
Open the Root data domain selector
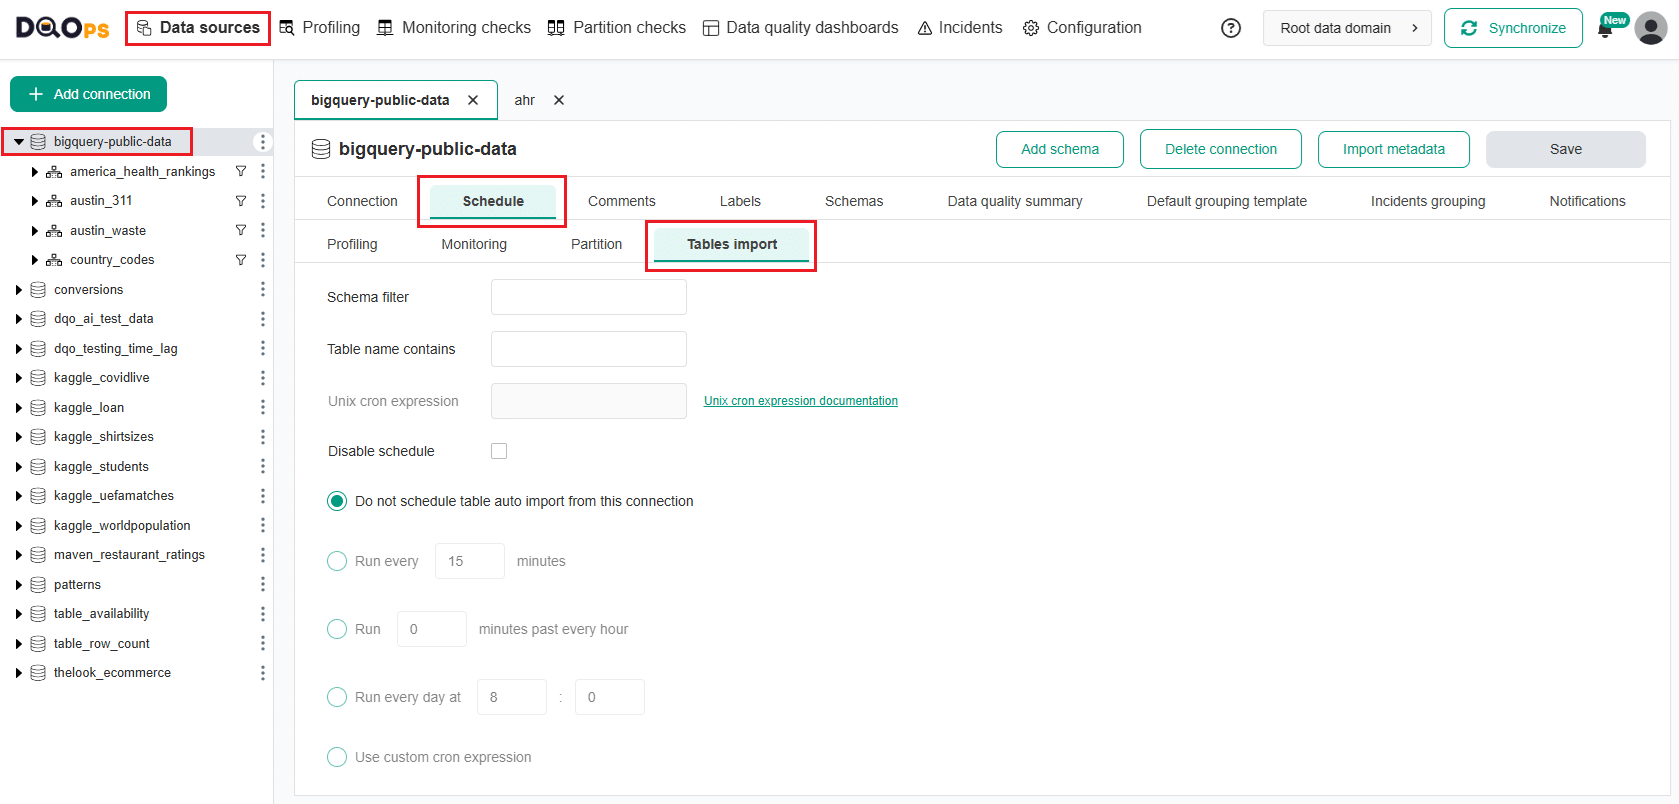coord(1347,28)
